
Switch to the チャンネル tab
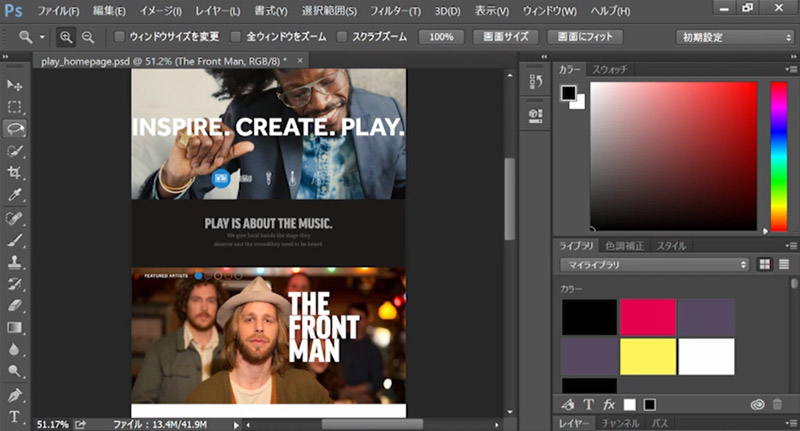click(620, 423)
